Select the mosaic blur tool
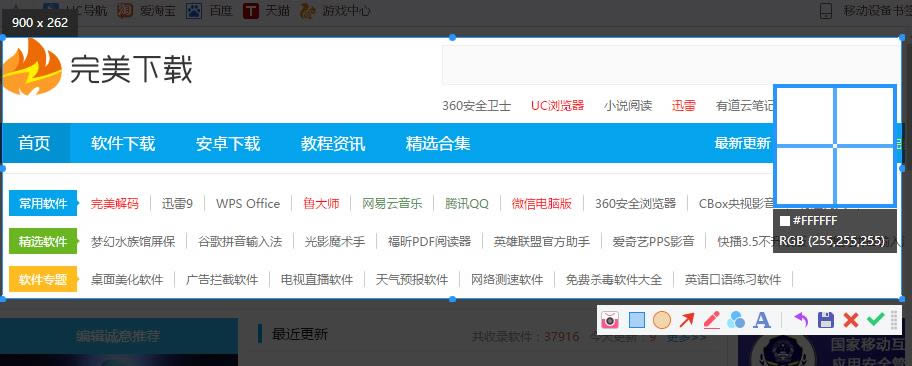Viewport: 912px width, 366px height. [736, 319]
